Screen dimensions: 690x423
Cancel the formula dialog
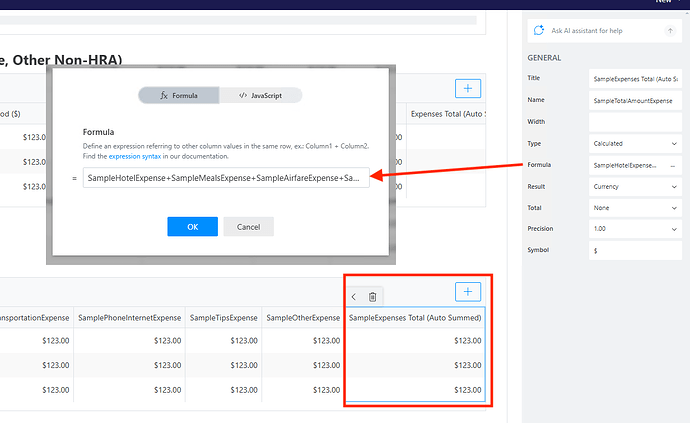[248, 227]
